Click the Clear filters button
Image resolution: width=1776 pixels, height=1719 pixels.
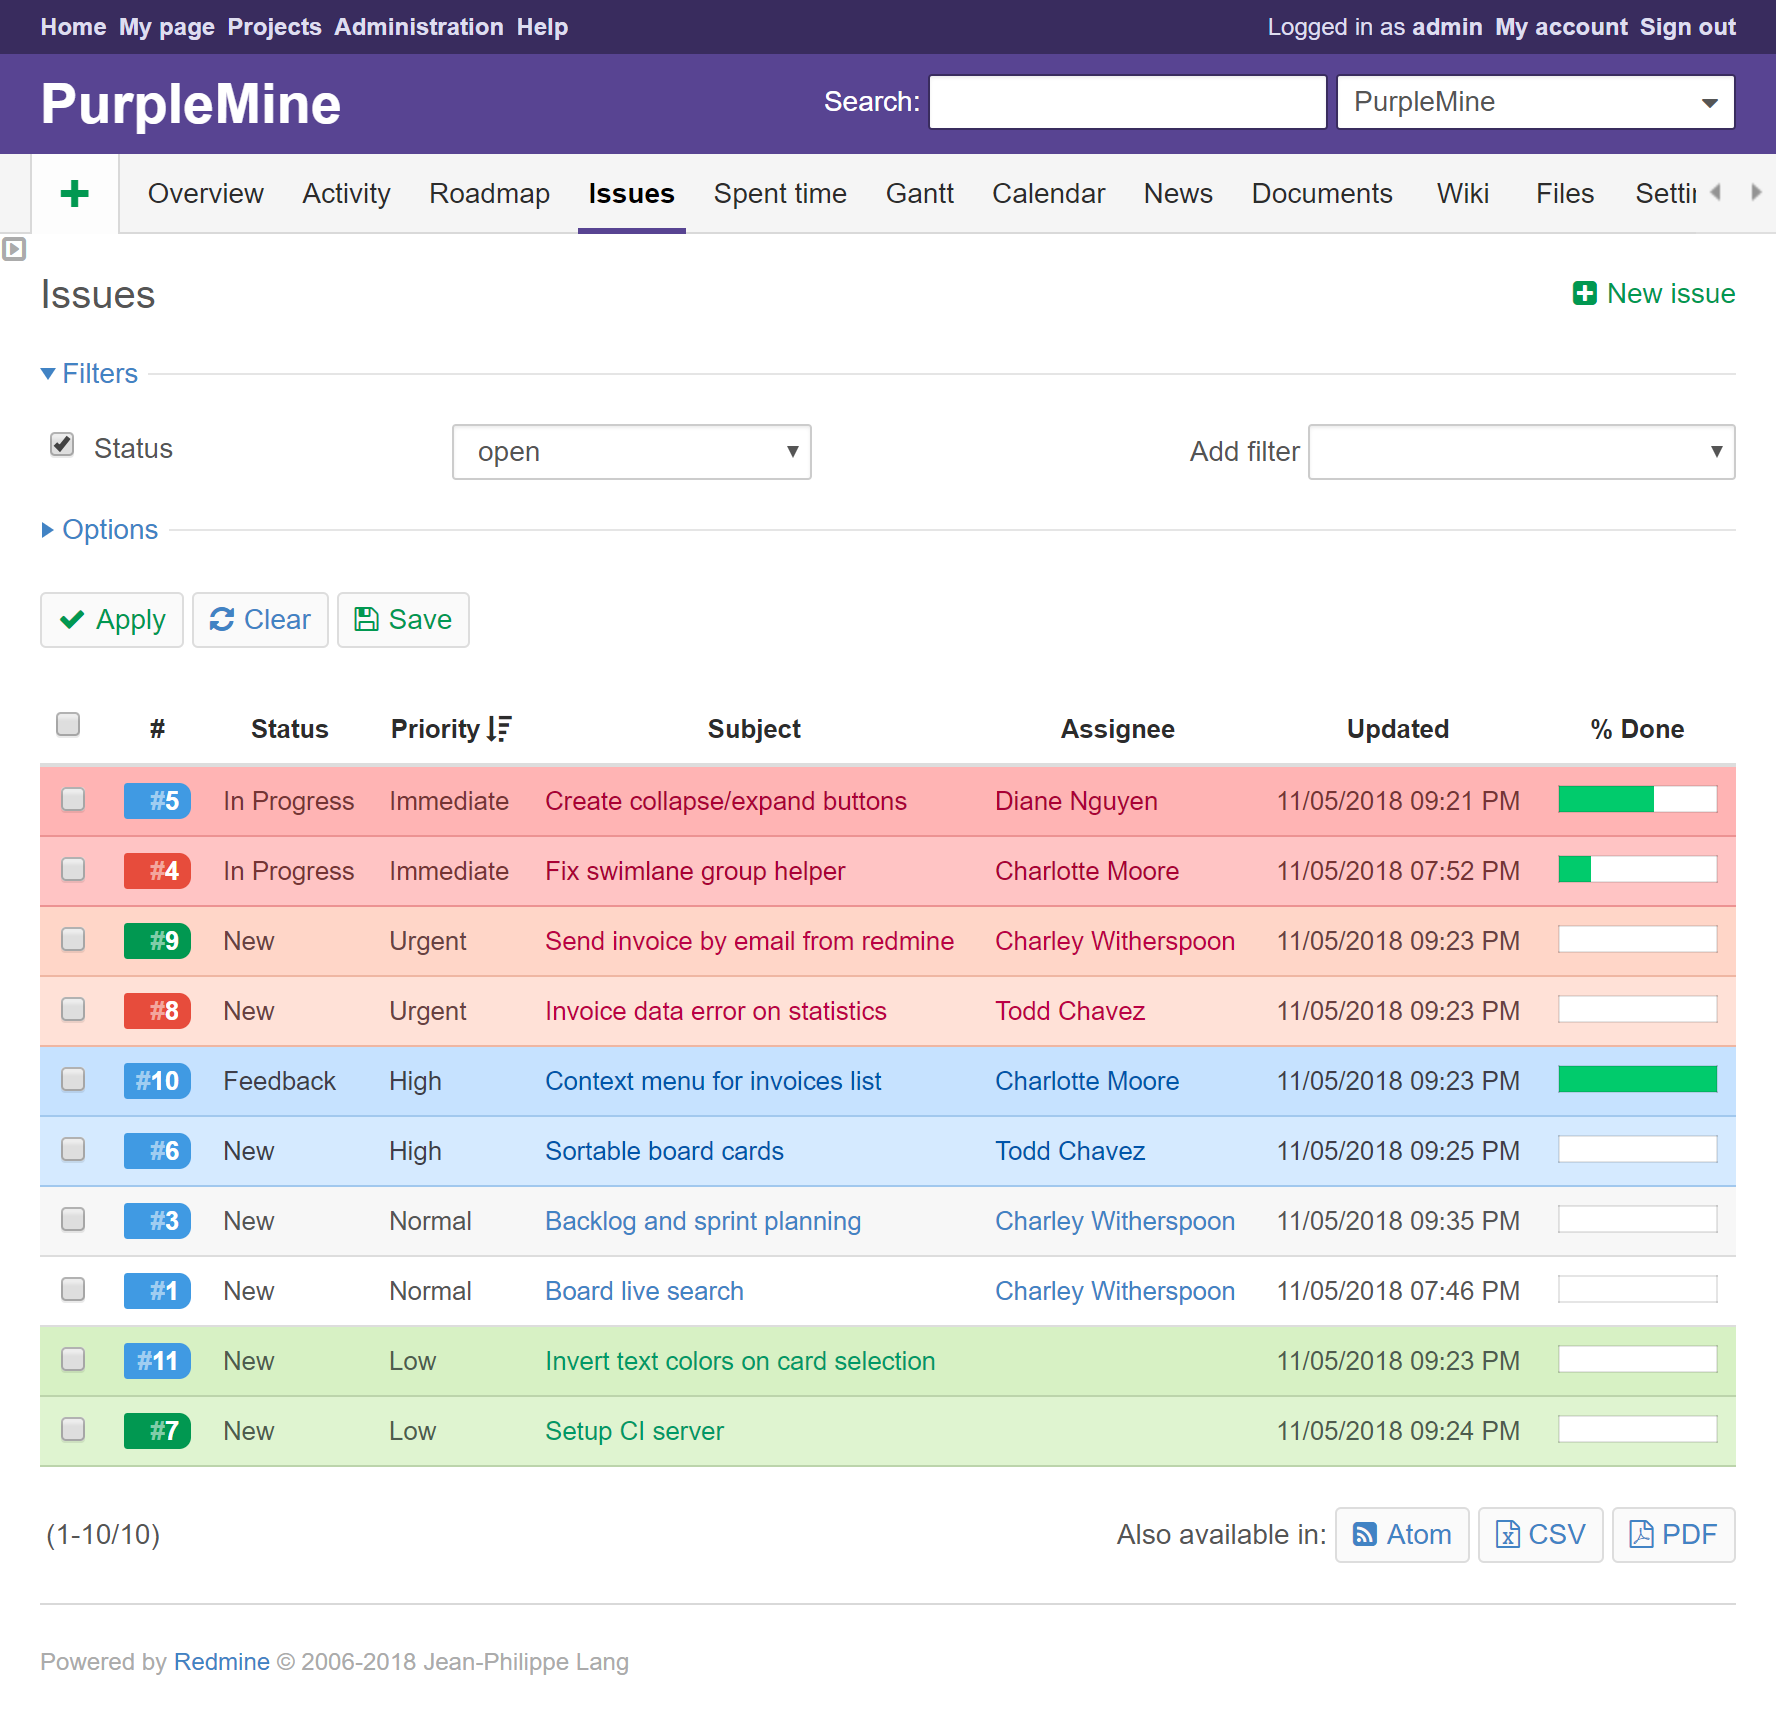click(260, 620)
